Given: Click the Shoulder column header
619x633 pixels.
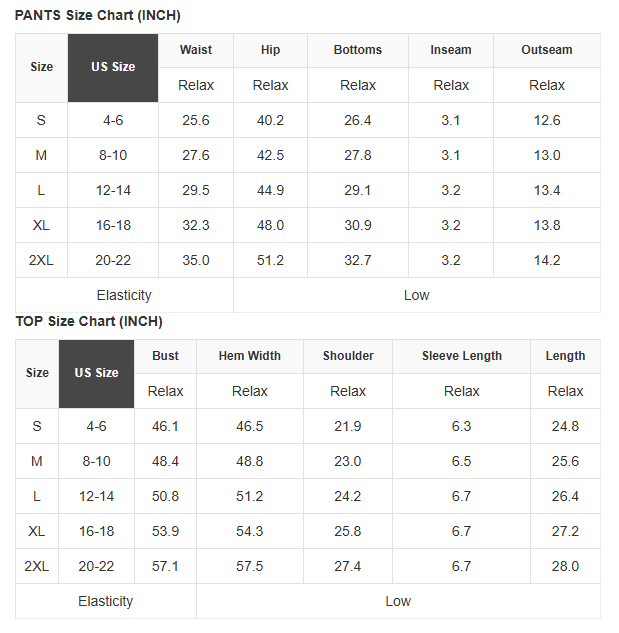Looking at the screenshot, I should (x=348, y=356).
